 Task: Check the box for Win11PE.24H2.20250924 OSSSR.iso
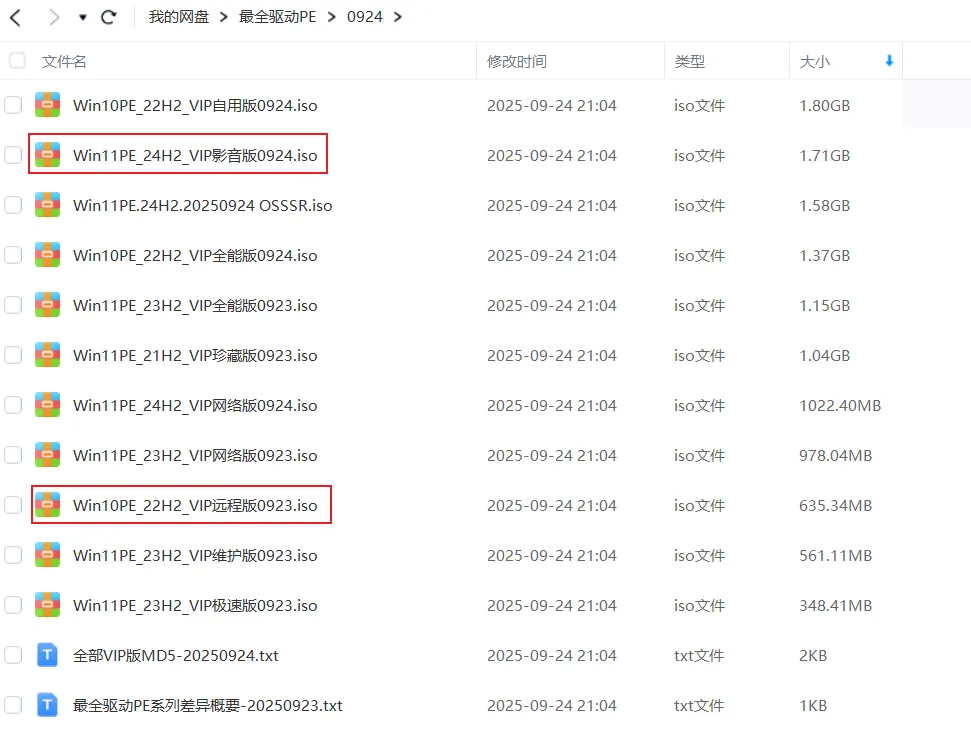[x=13, y=205]
